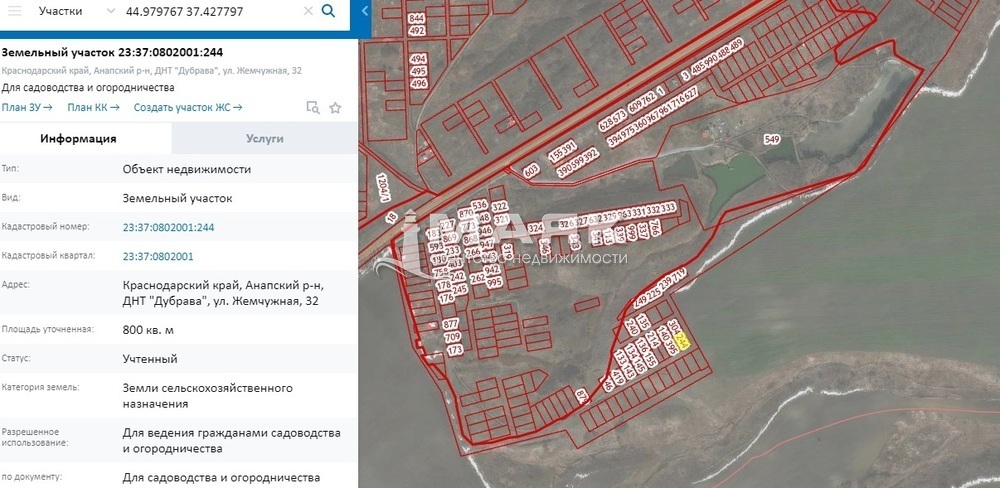Select parcel 877 on the map
This screenshot has height=488, width=1000.
(450, 324)
